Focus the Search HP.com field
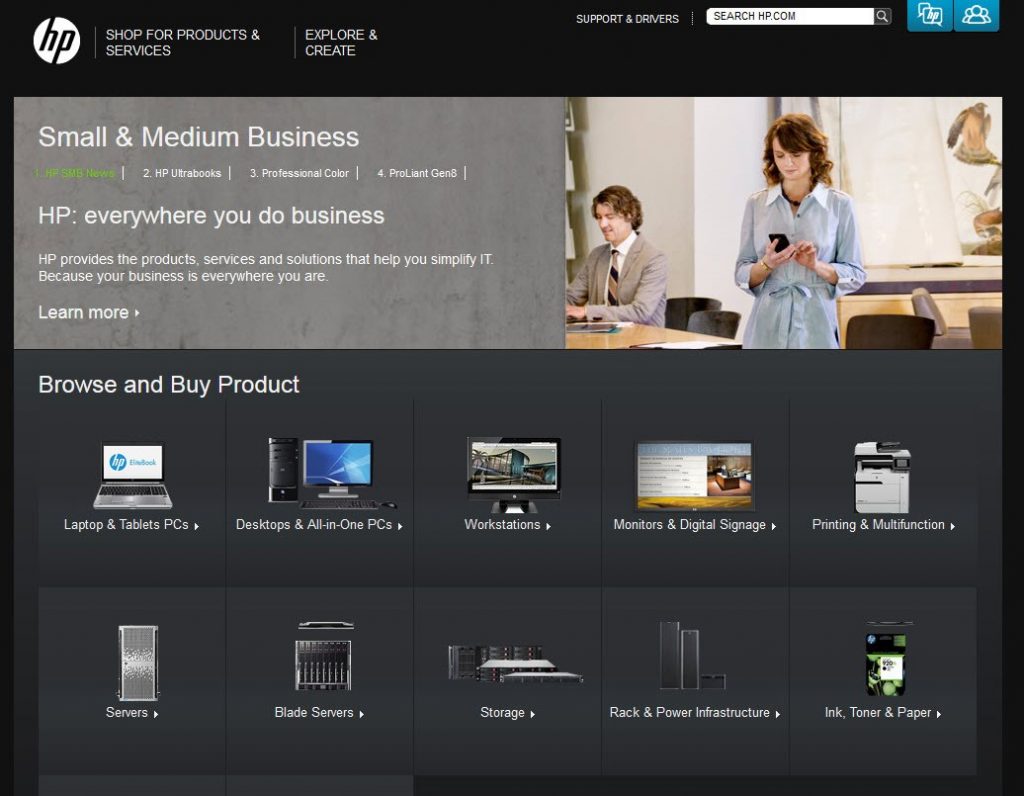The height and width of the screenshot is (796, 1024). (789, 16)
